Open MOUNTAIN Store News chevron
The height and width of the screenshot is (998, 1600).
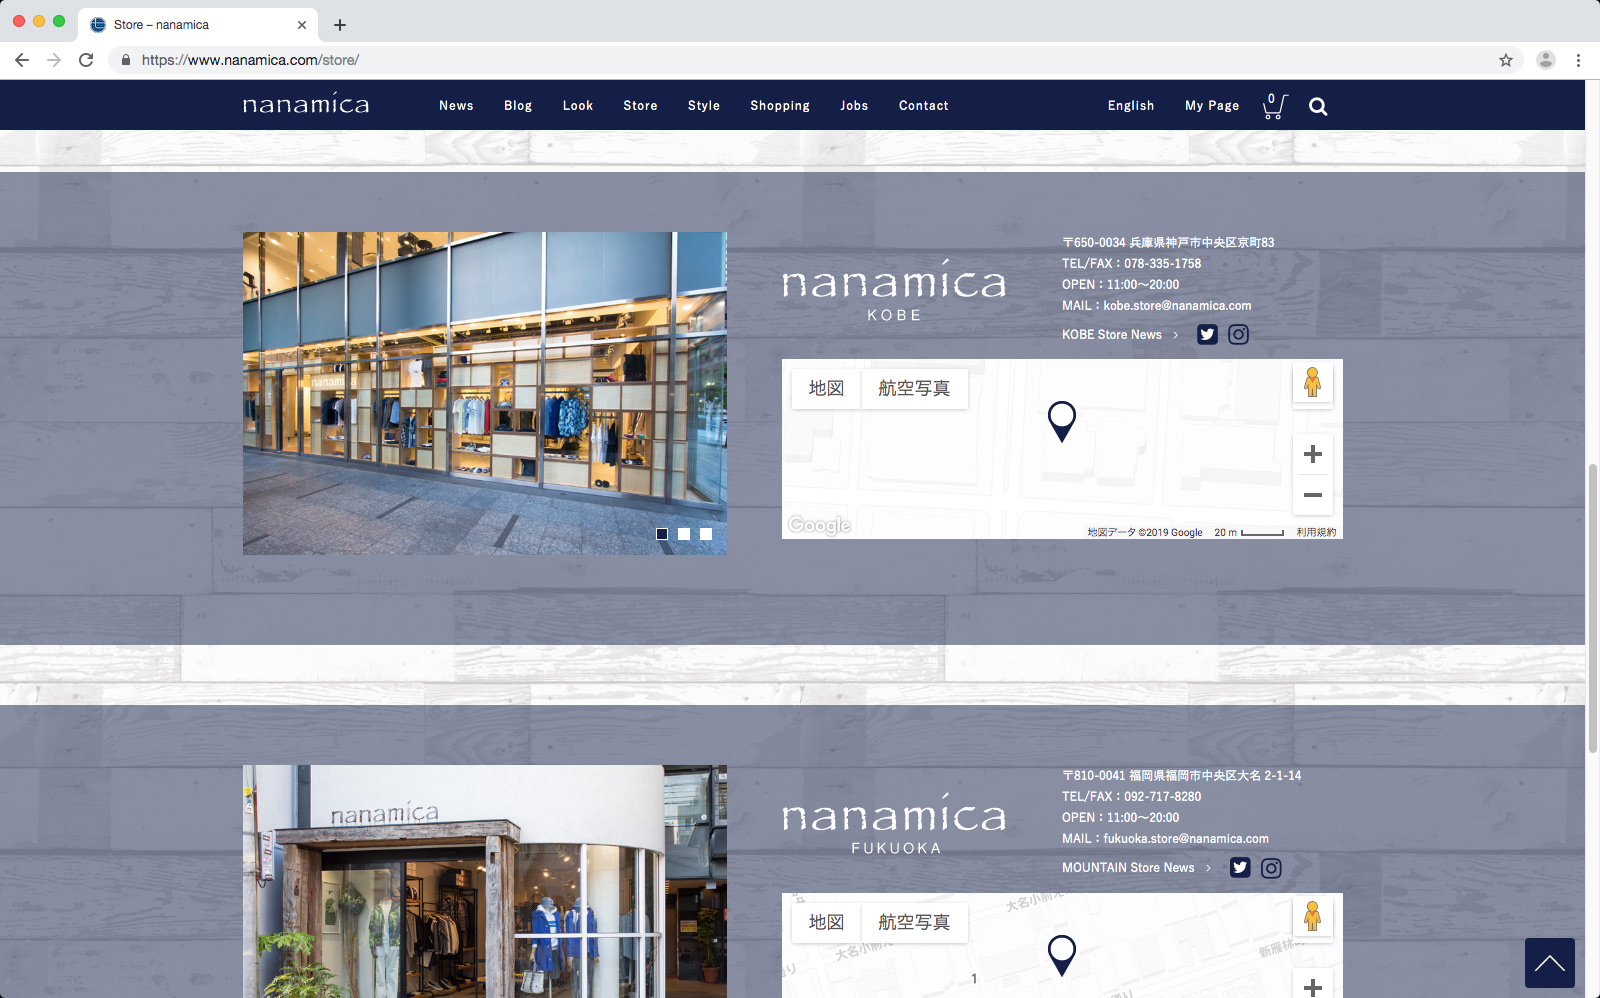coord(1208,868)
